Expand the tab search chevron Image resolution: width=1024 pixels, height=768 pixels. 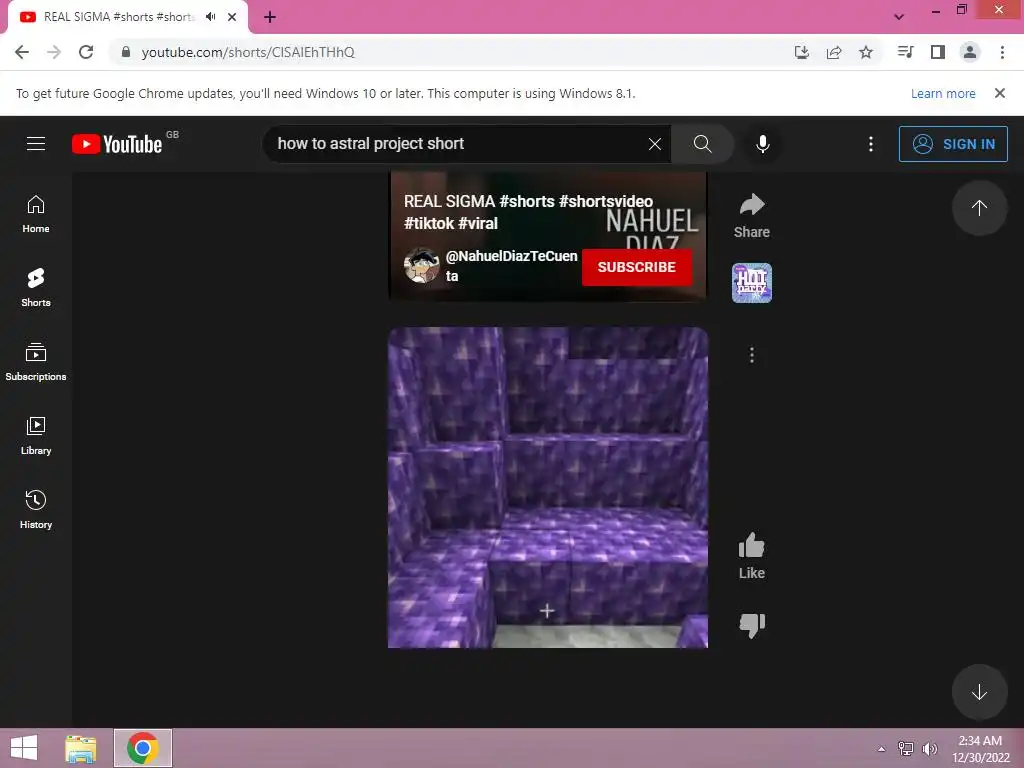pos(899,17)
